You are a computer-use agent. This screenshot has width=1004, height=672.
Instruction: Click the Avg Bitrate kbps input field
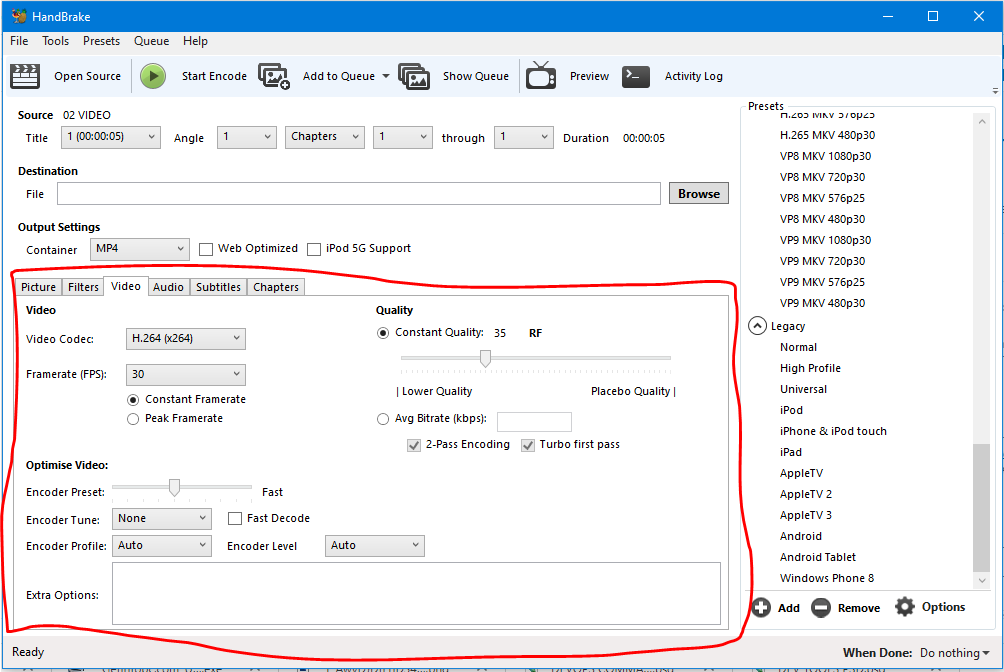(x=534, y=422)
